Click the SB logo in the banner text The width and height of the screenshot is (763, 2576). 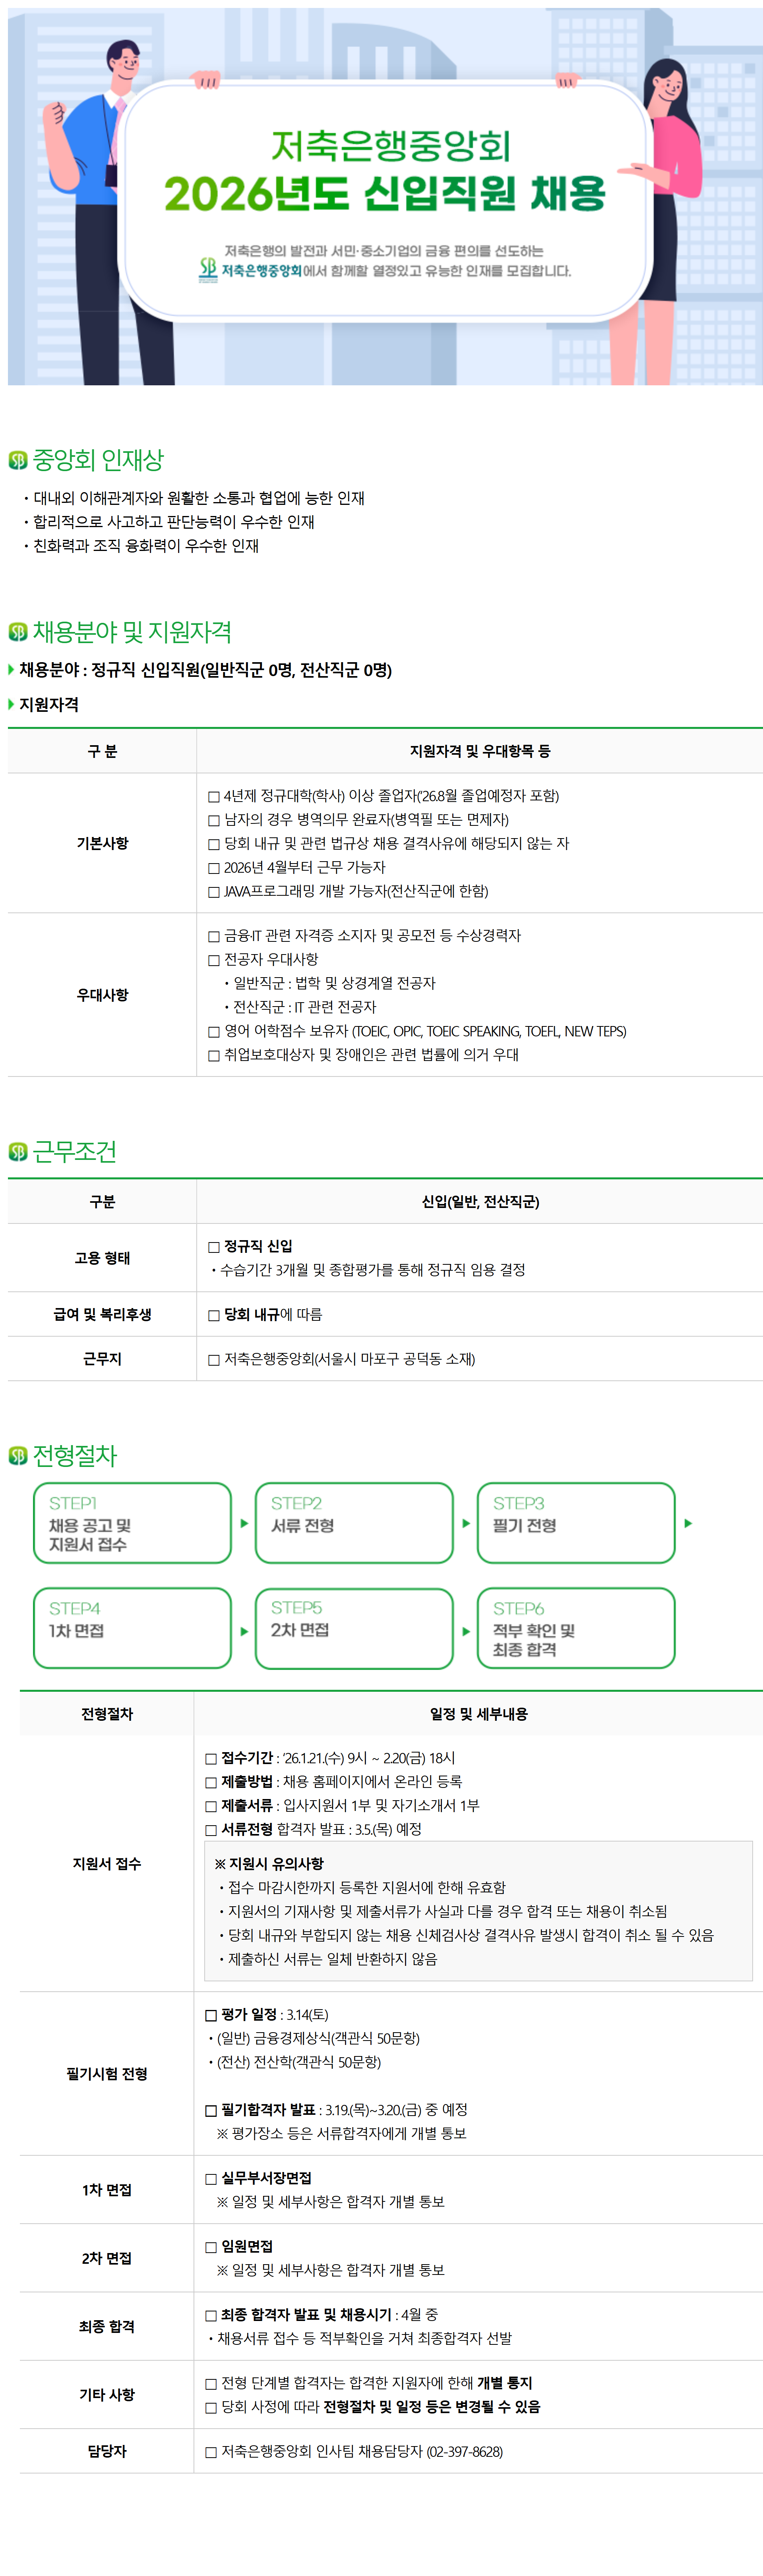208,269
